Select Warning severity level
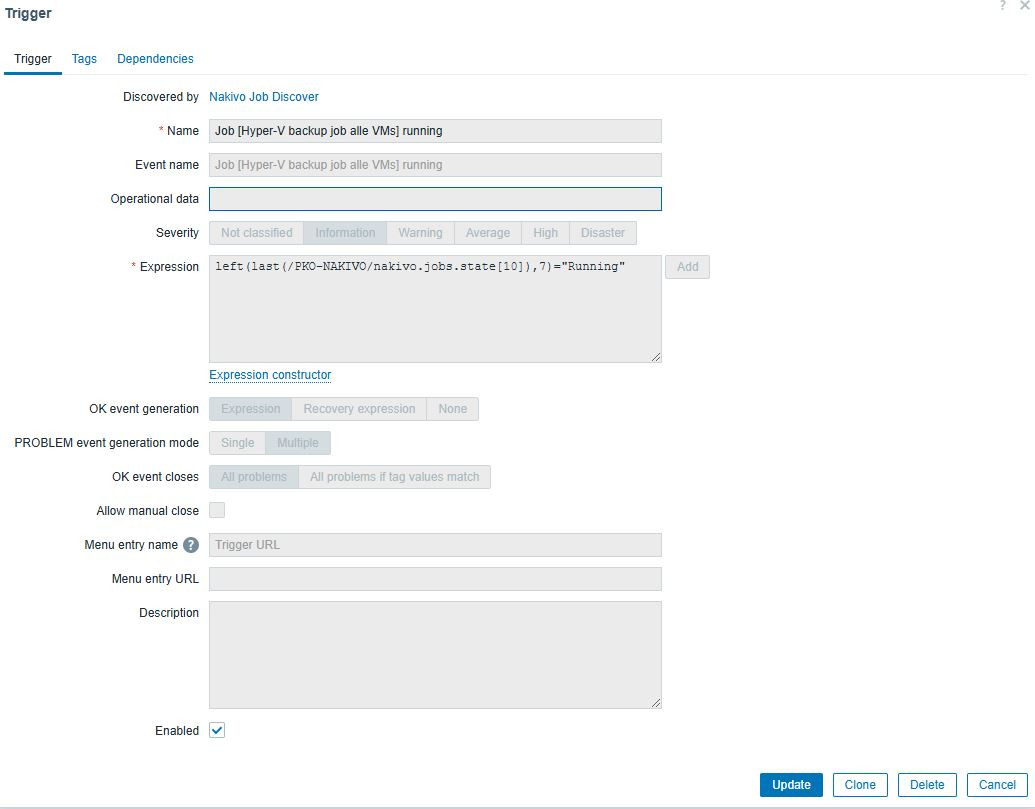 tap(420, 233)
